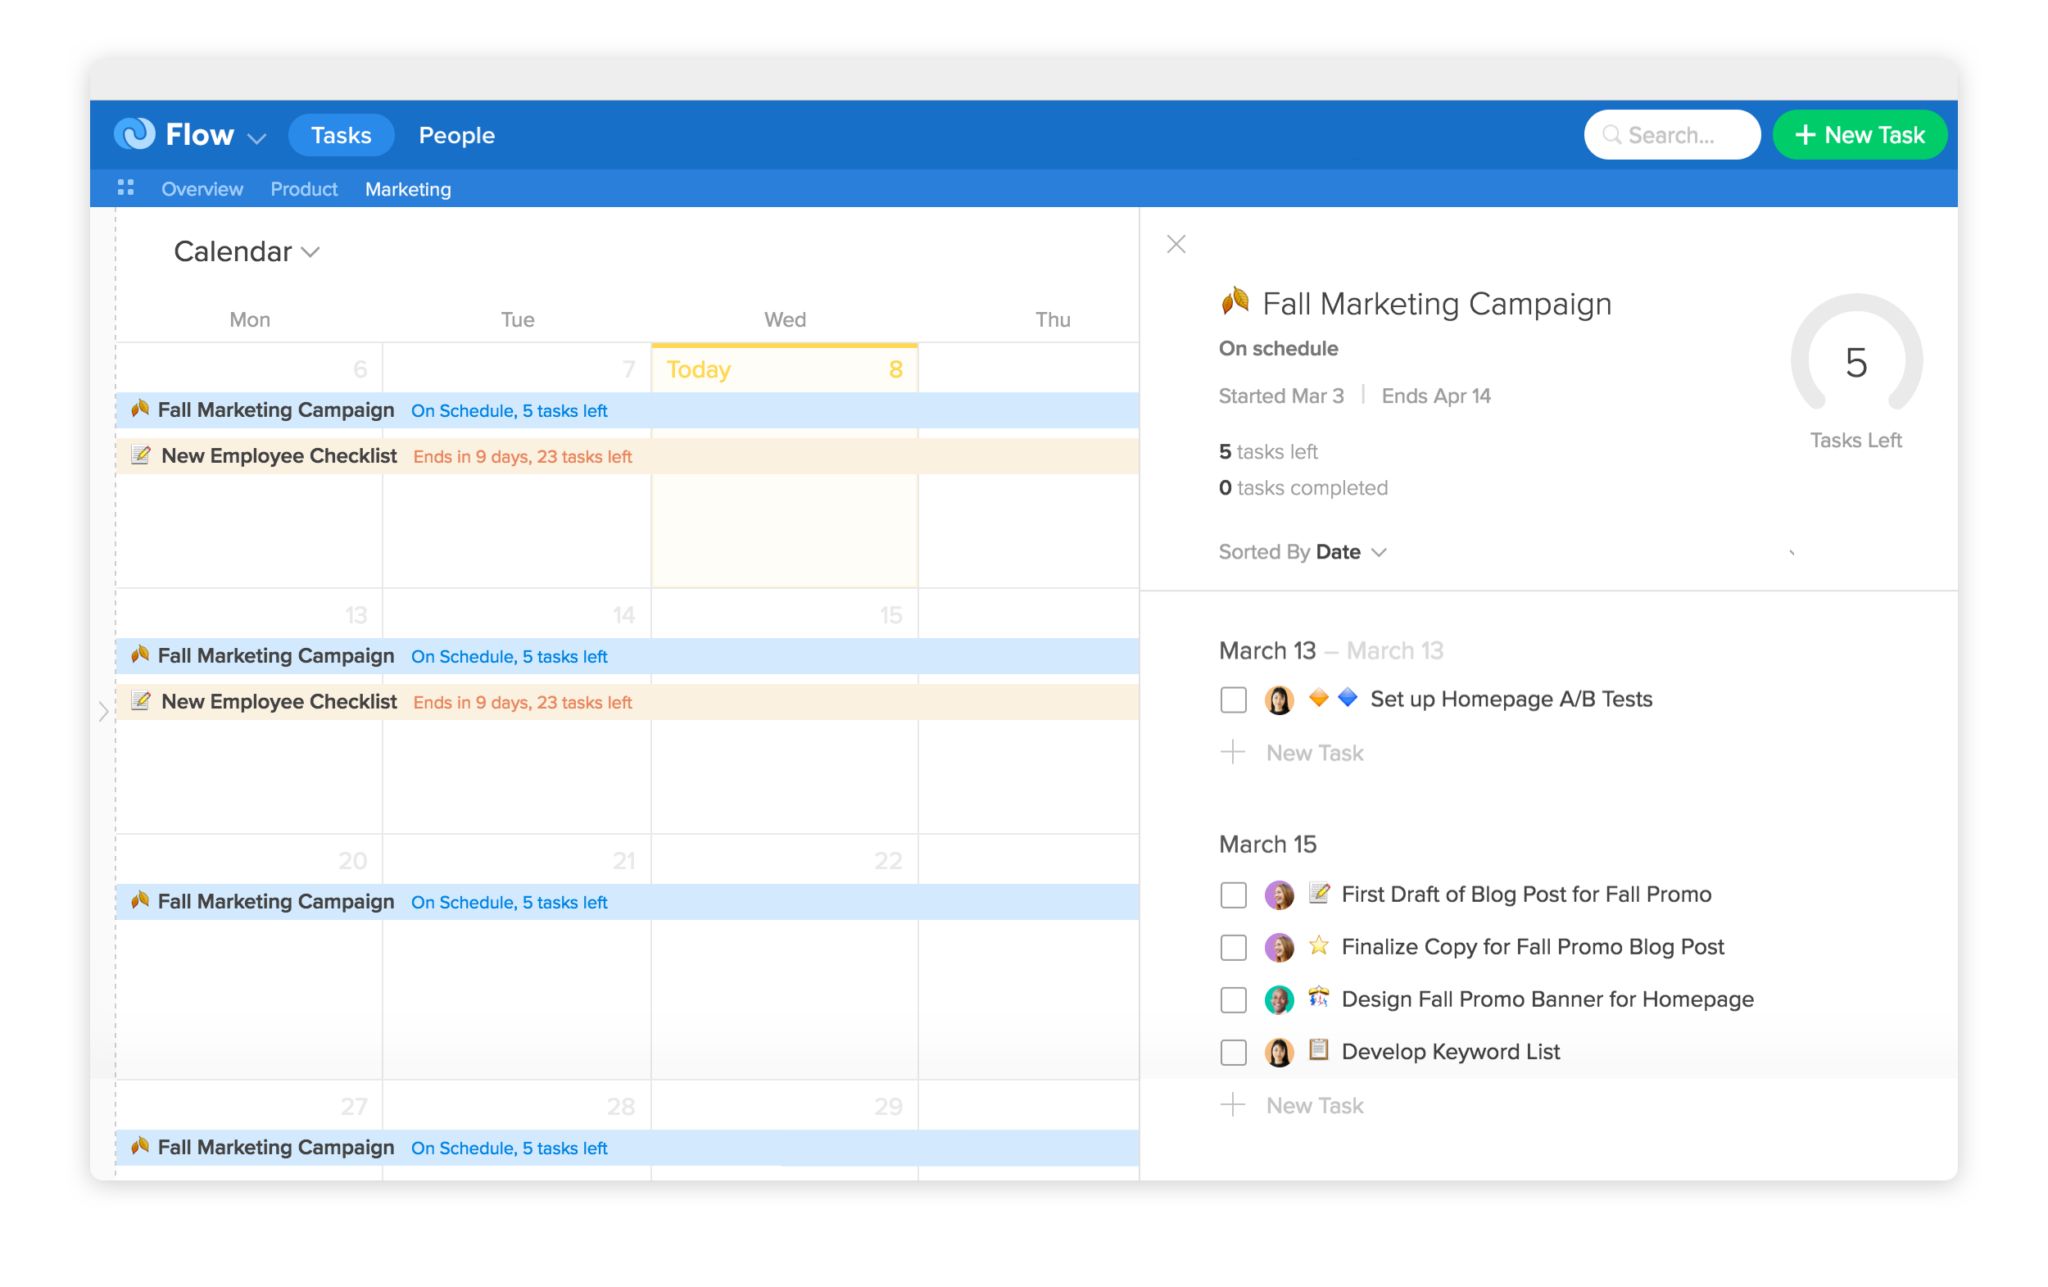Image resolution: width=2048 pixels, height=1287 pixels.
Task: Click assignee avatar on Finalize Copy task
Action: pos(1279,947)
